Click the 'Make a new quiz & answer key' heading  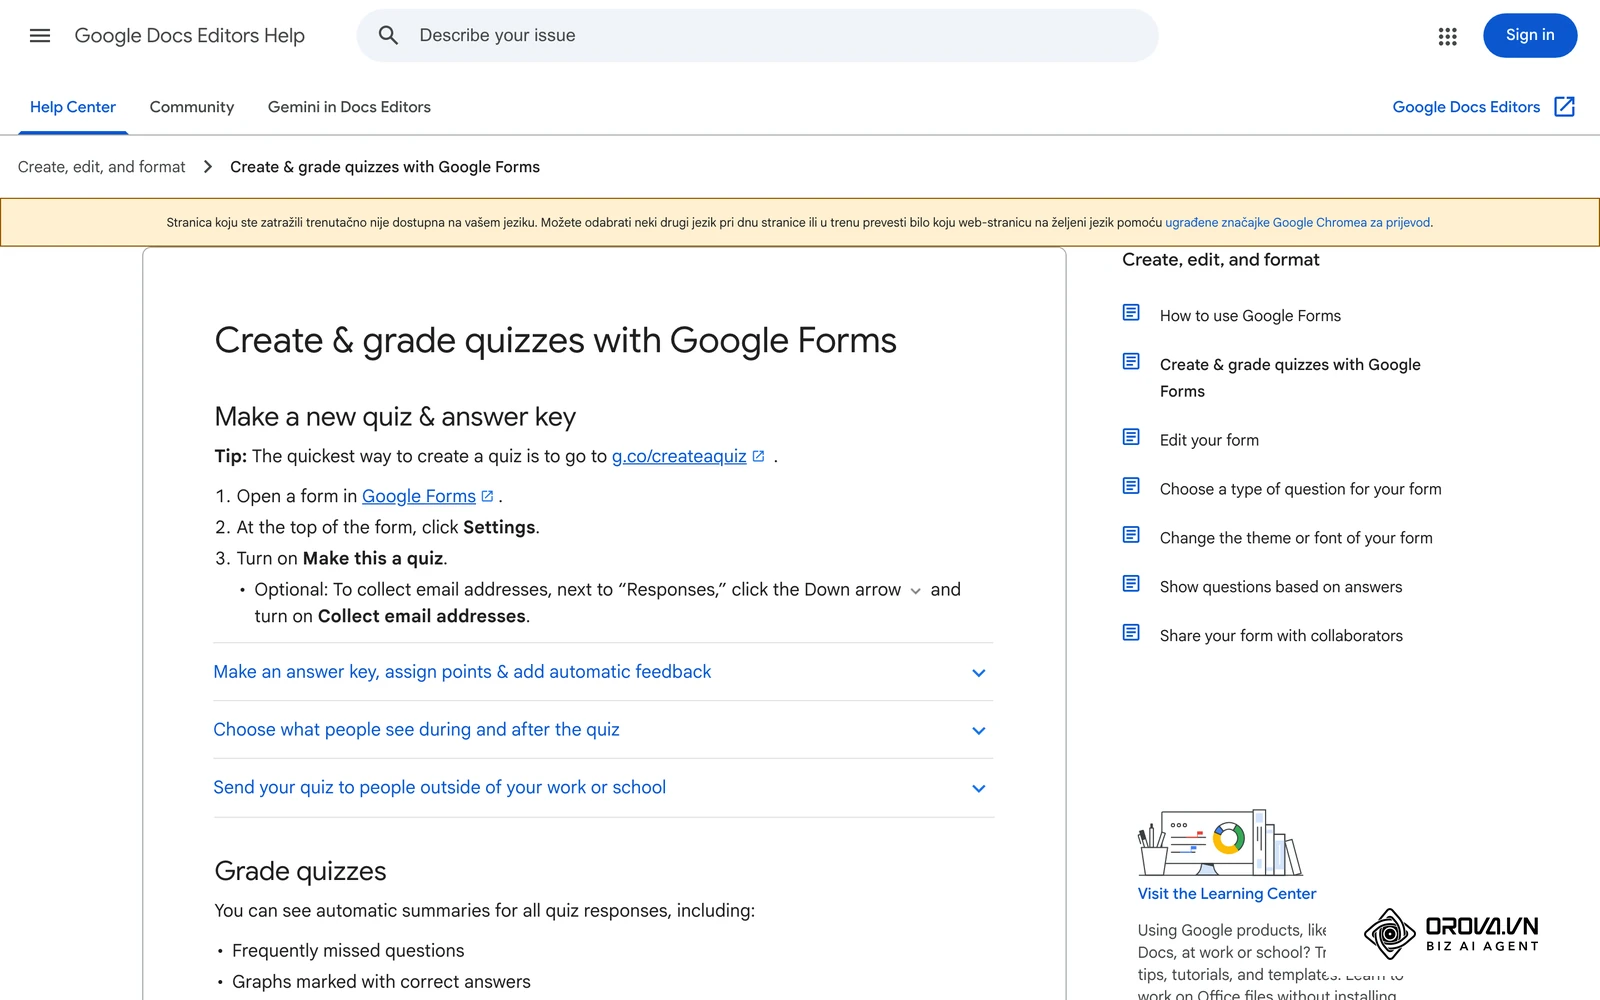(395, 417)
